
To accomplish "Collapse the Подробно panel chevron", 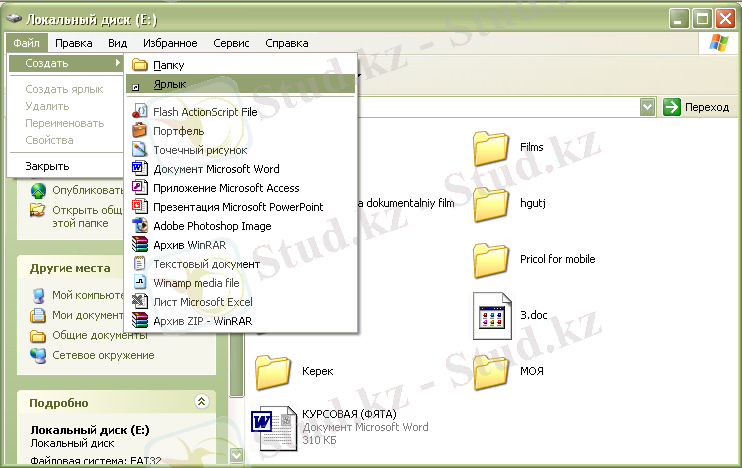I will click(x=201, y=401).
